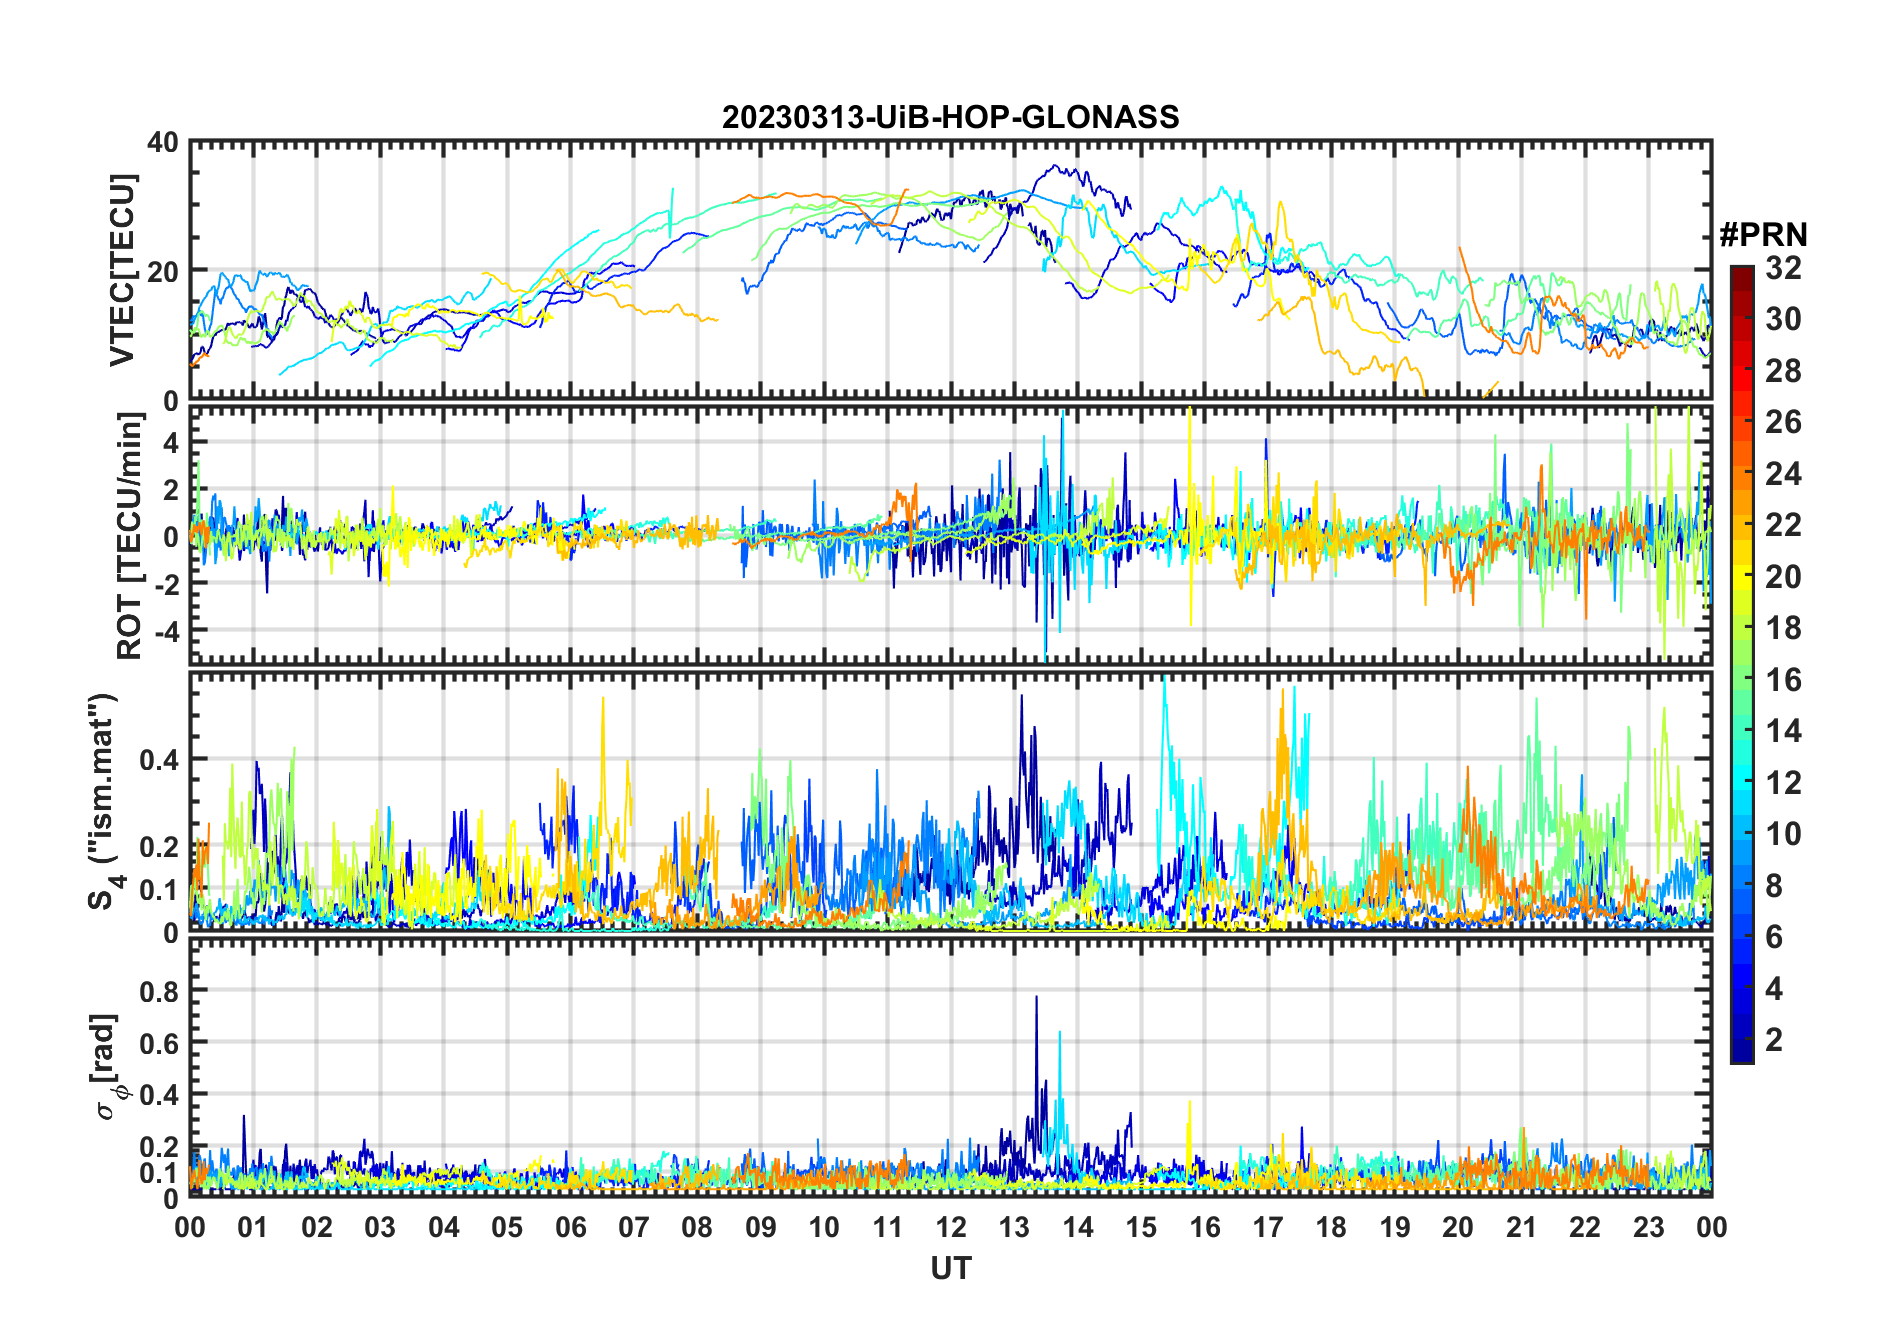Click the x-axis tick label 23
Viewport: 1902px width, 1330px height.
pyautogui.click(x=1648, y=1227)
